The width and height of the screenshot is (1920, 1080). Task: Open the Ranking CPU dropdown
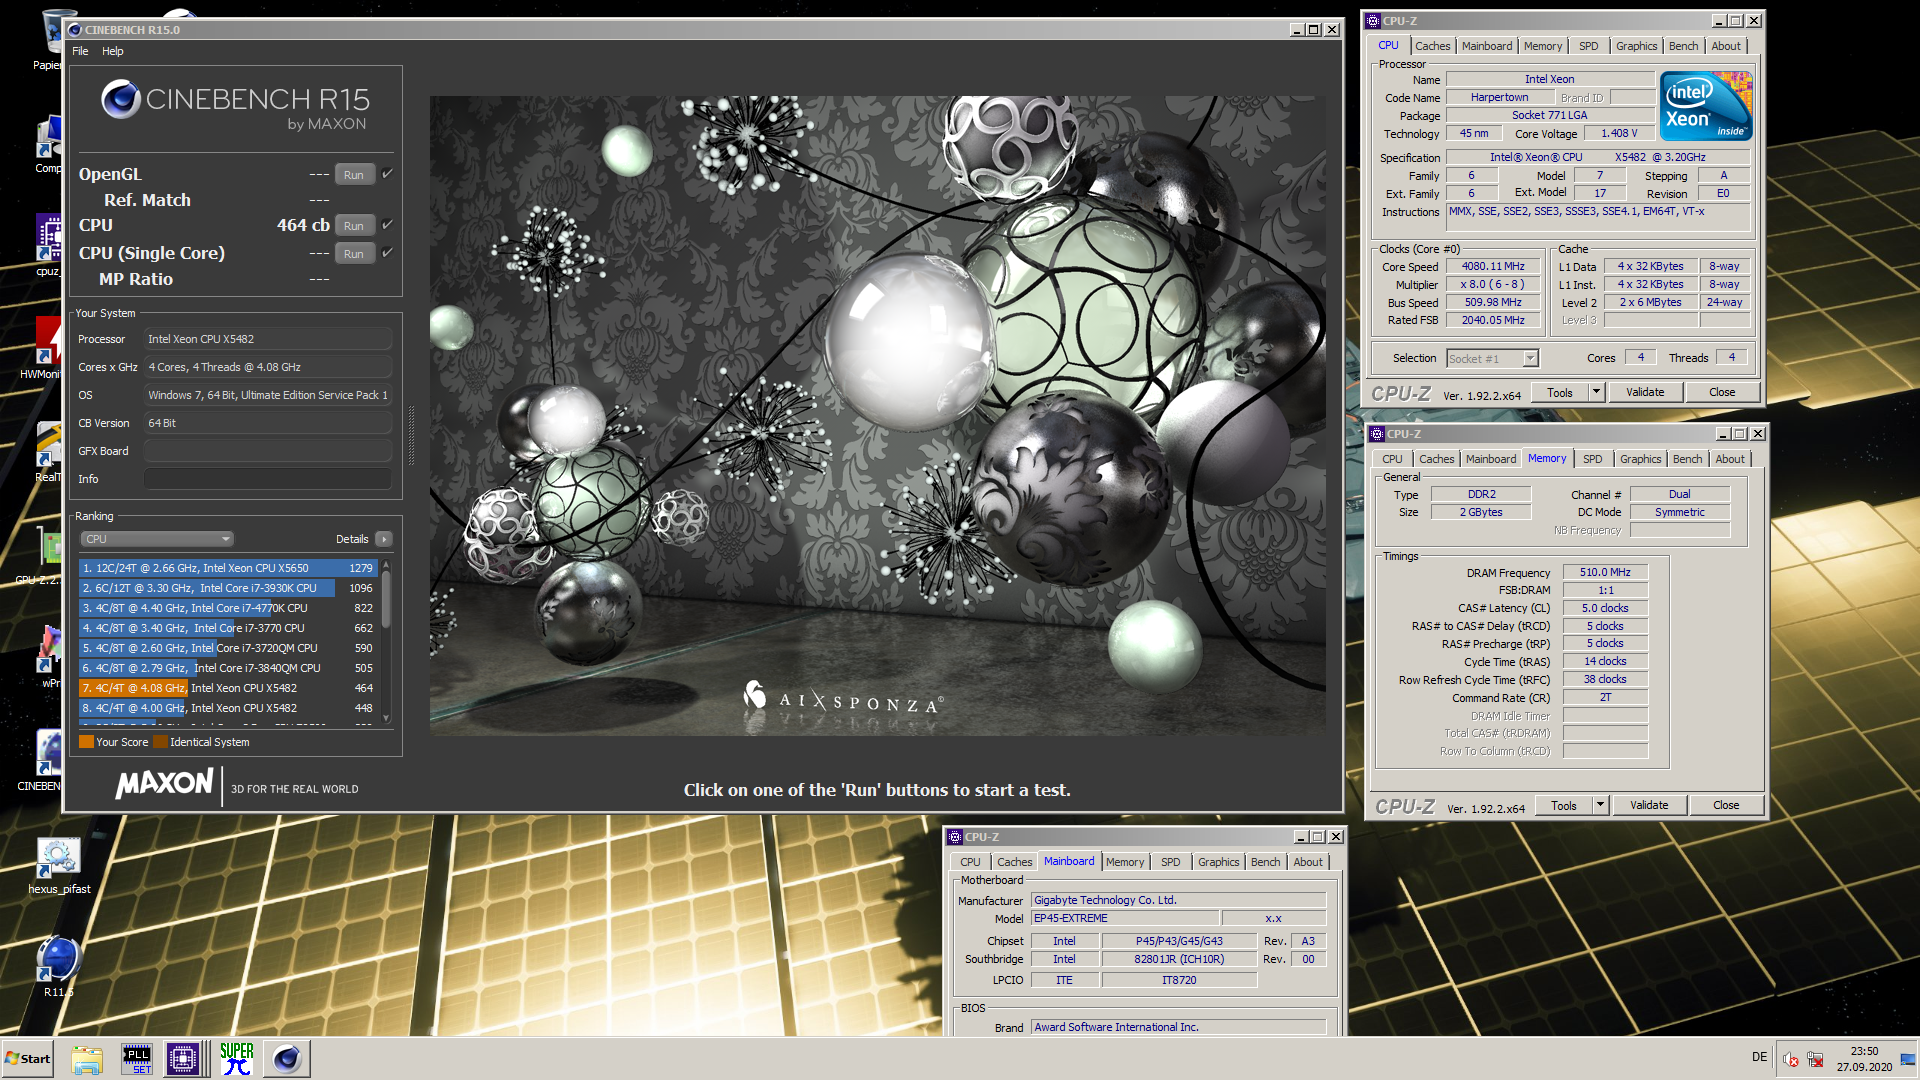(157, 539)
